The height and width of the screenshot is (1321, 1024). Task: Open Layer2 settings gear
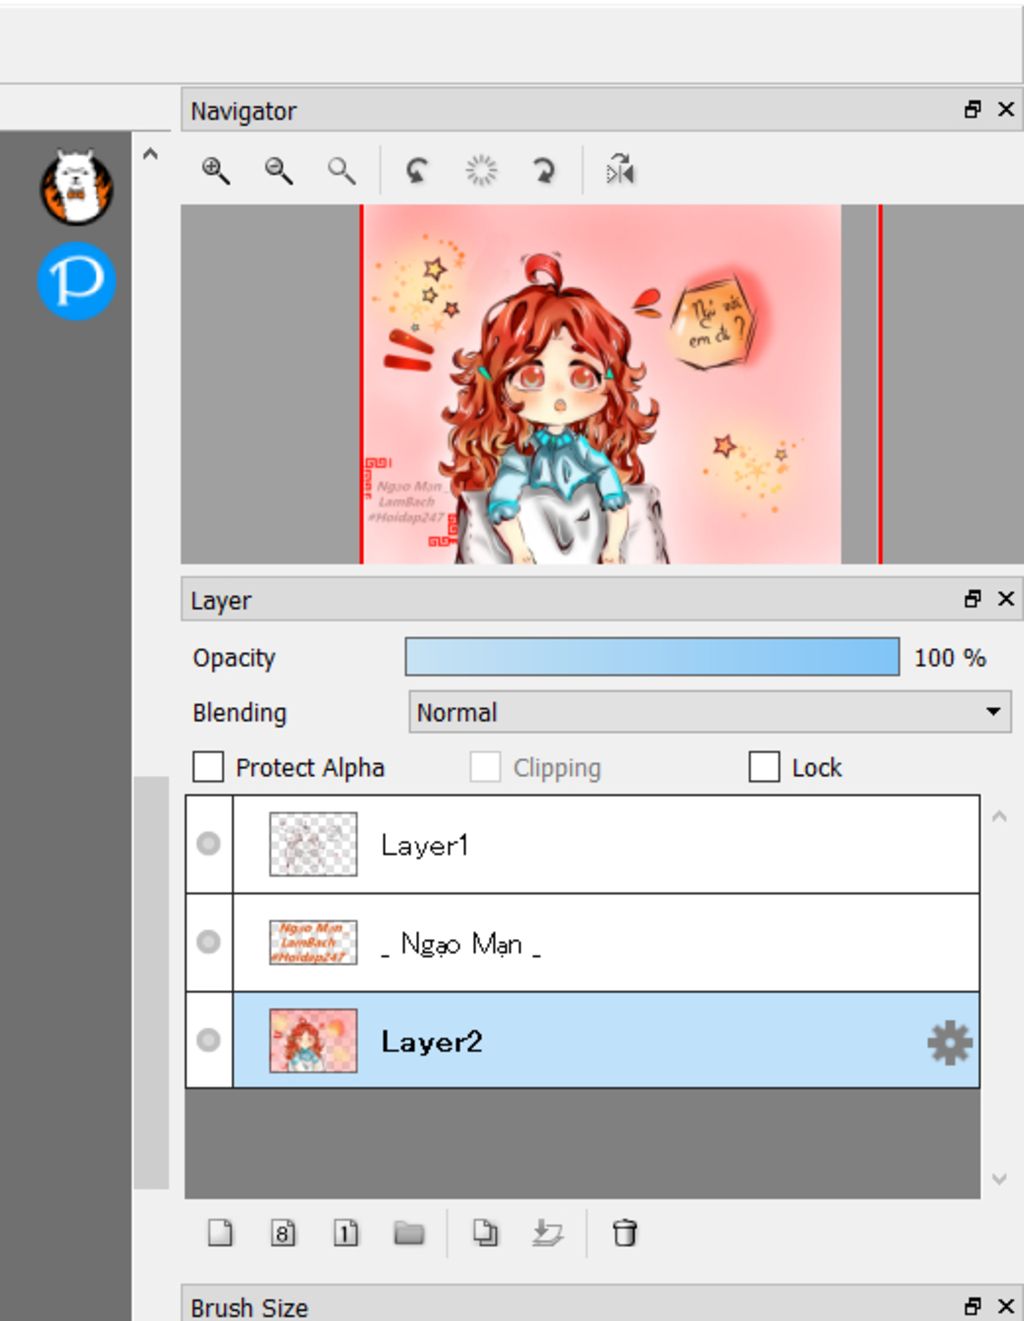click(x=950, y=1042)
